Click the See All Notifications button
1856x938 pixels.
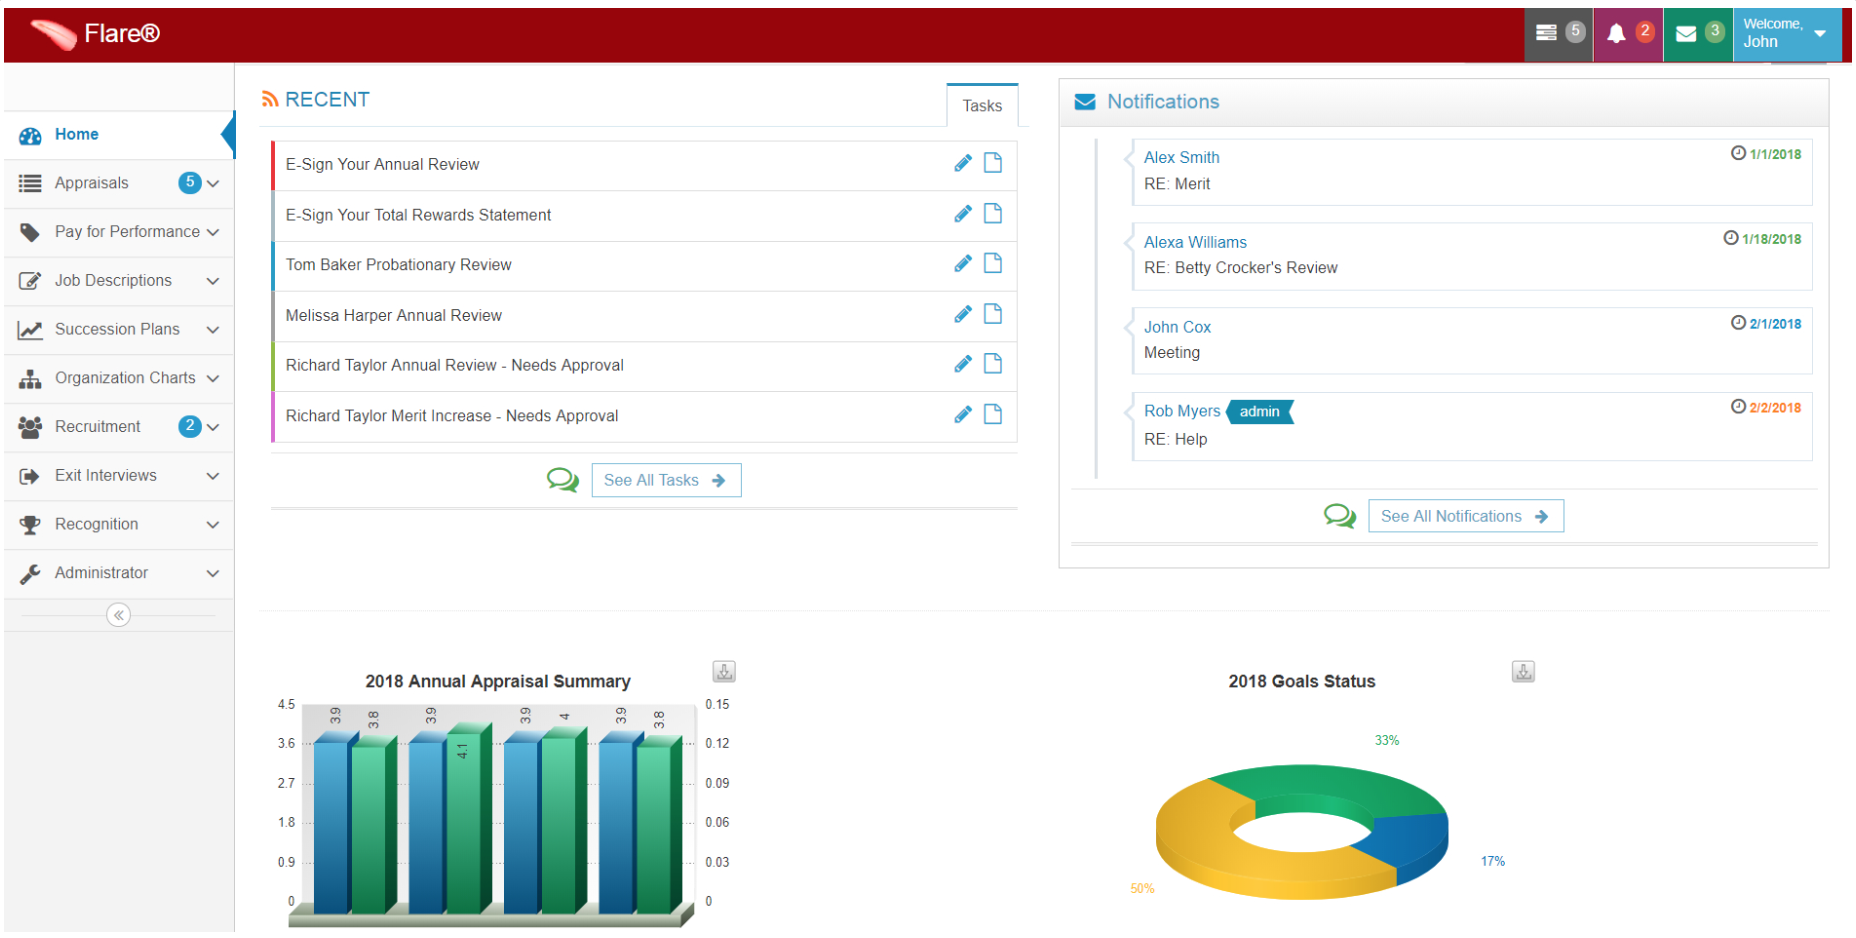[1465, 515]
